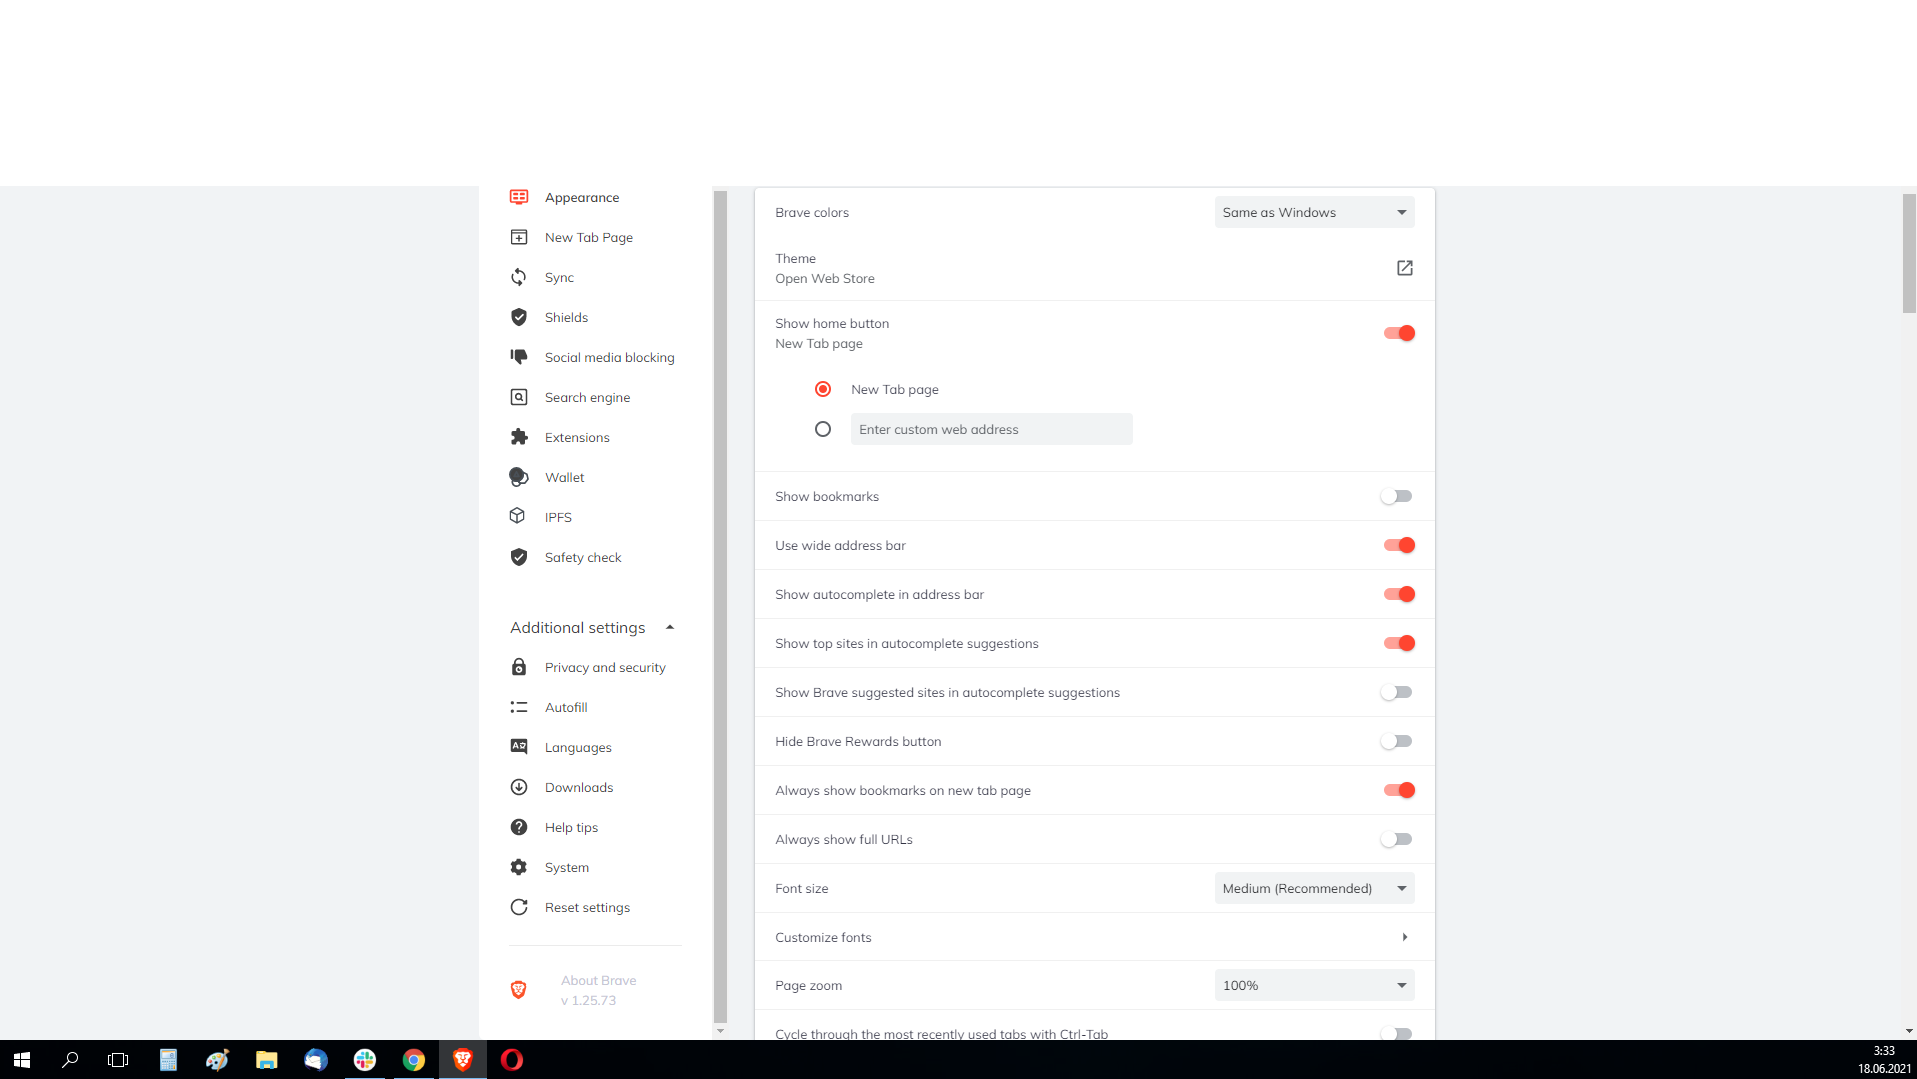Open Help tips settings

(571, 827)
